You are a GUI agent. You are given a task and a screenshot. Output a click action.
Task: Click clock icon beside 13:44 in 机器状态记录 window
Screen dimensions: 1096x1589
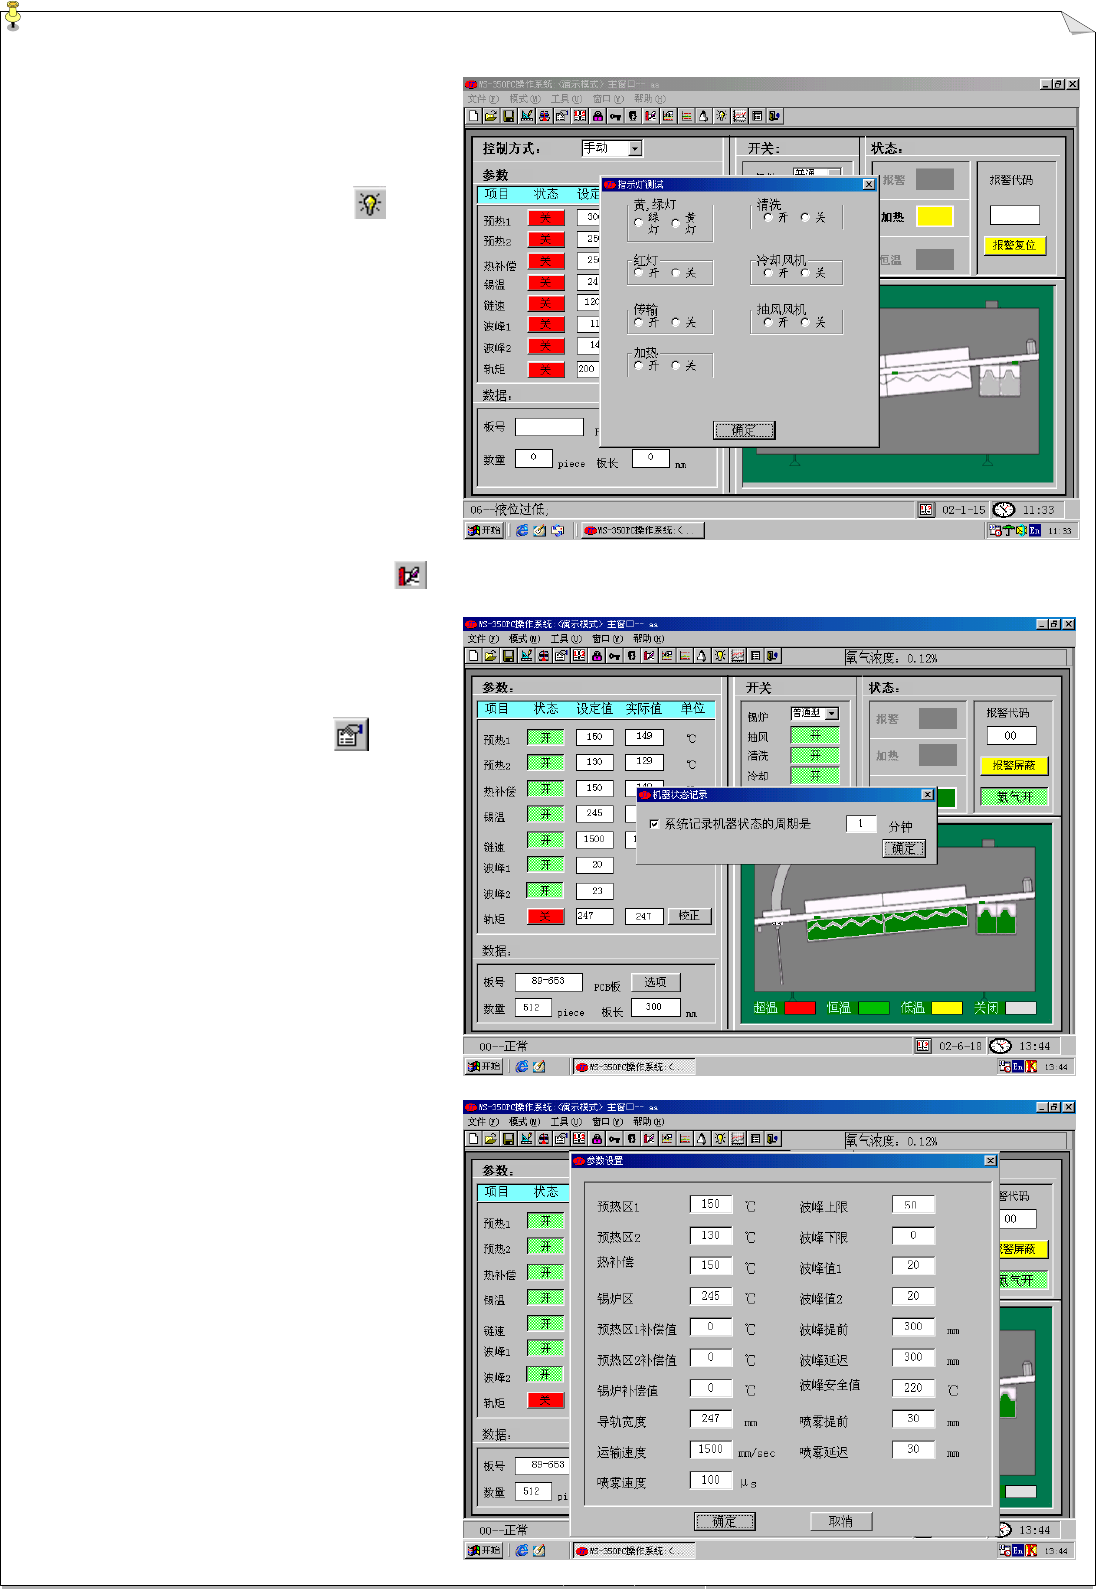(1000, 1046)
